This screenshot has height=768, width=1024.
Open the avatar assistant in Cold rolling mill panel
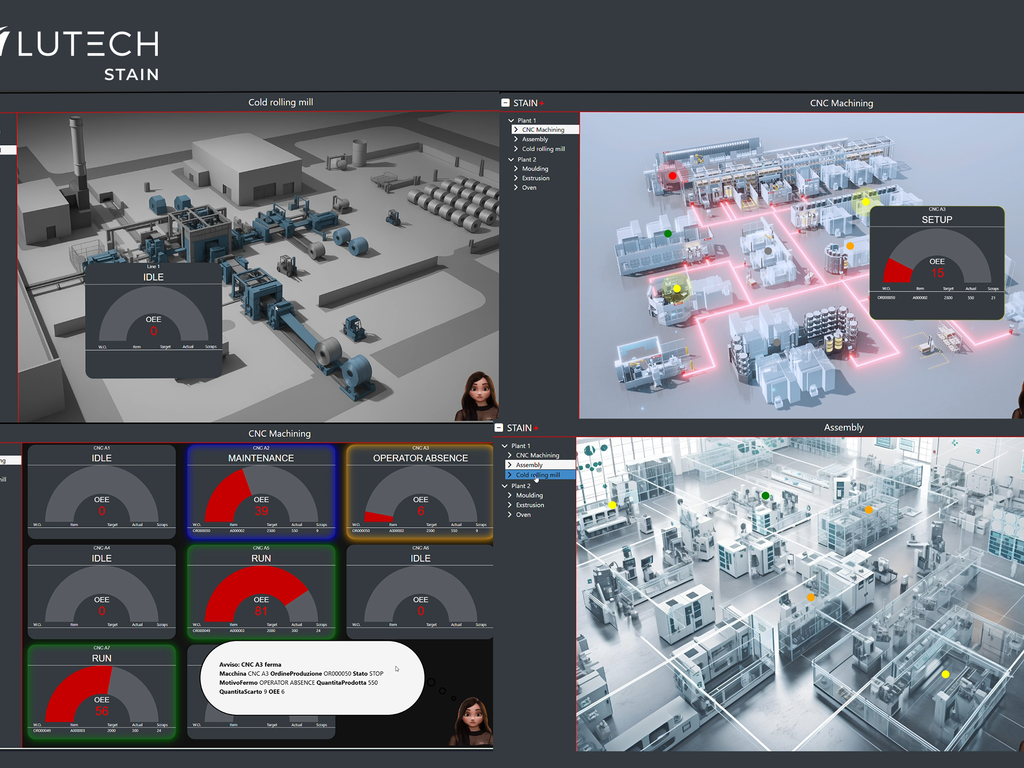(x=478, y=395)
